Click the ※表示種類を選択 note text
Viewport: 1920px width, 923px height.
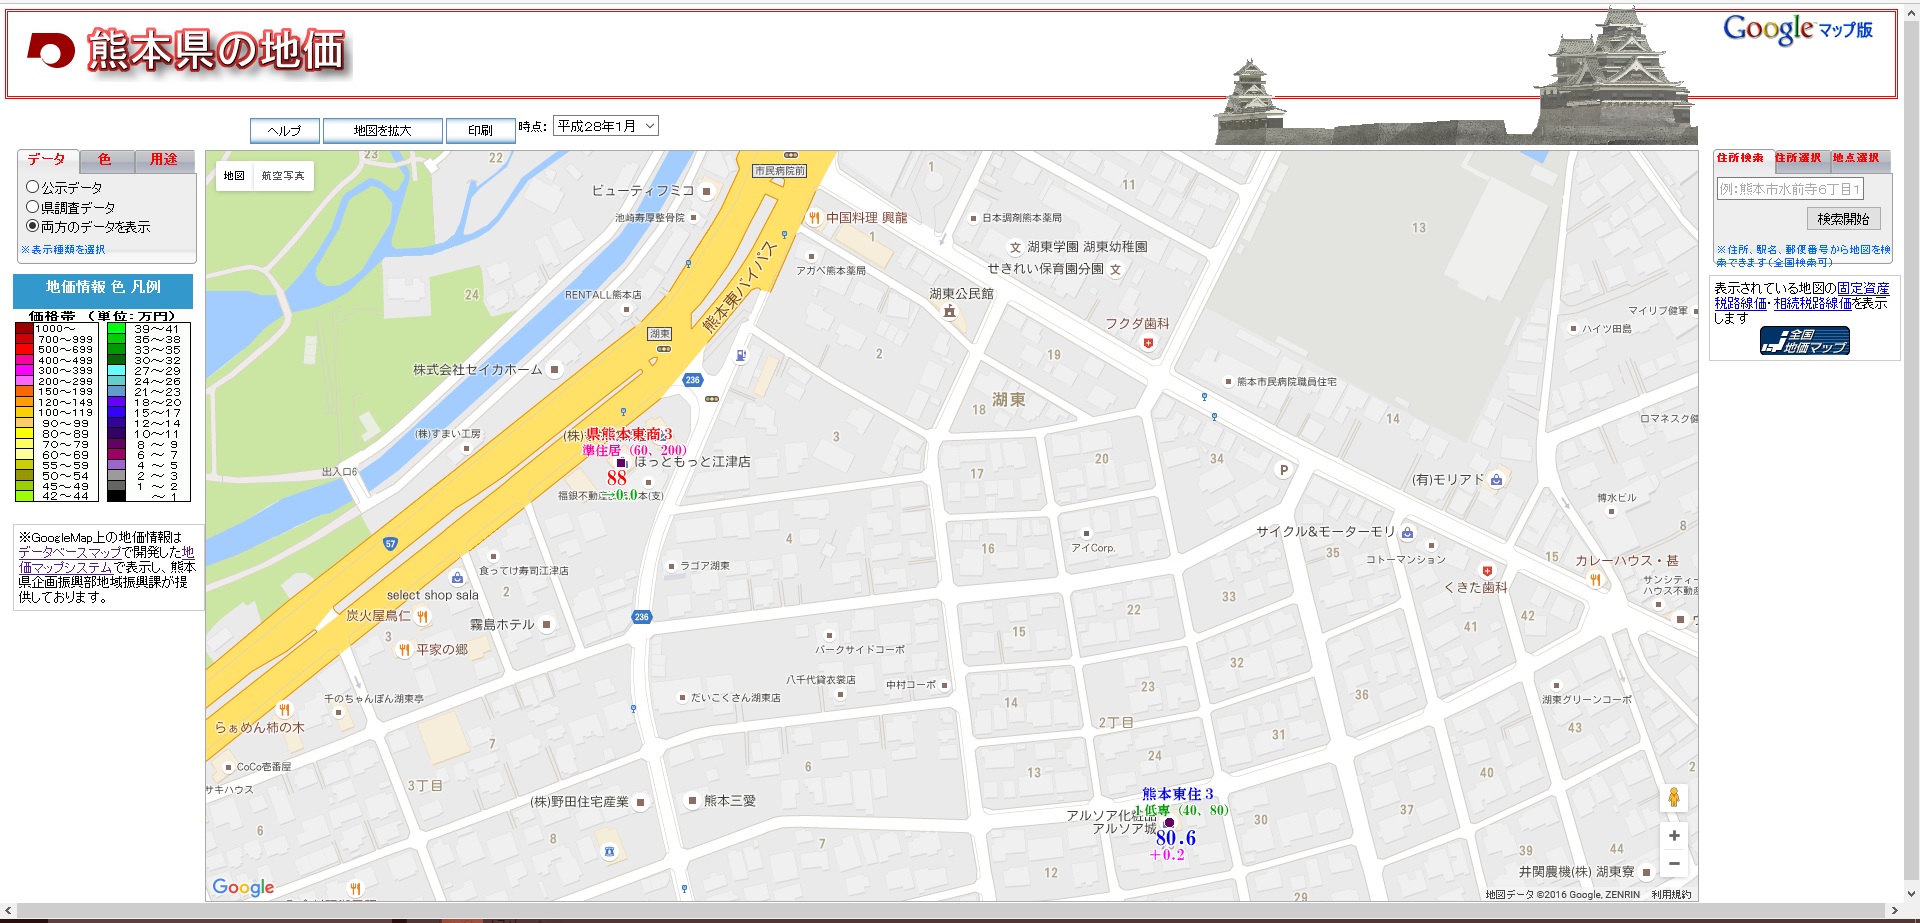63,250
